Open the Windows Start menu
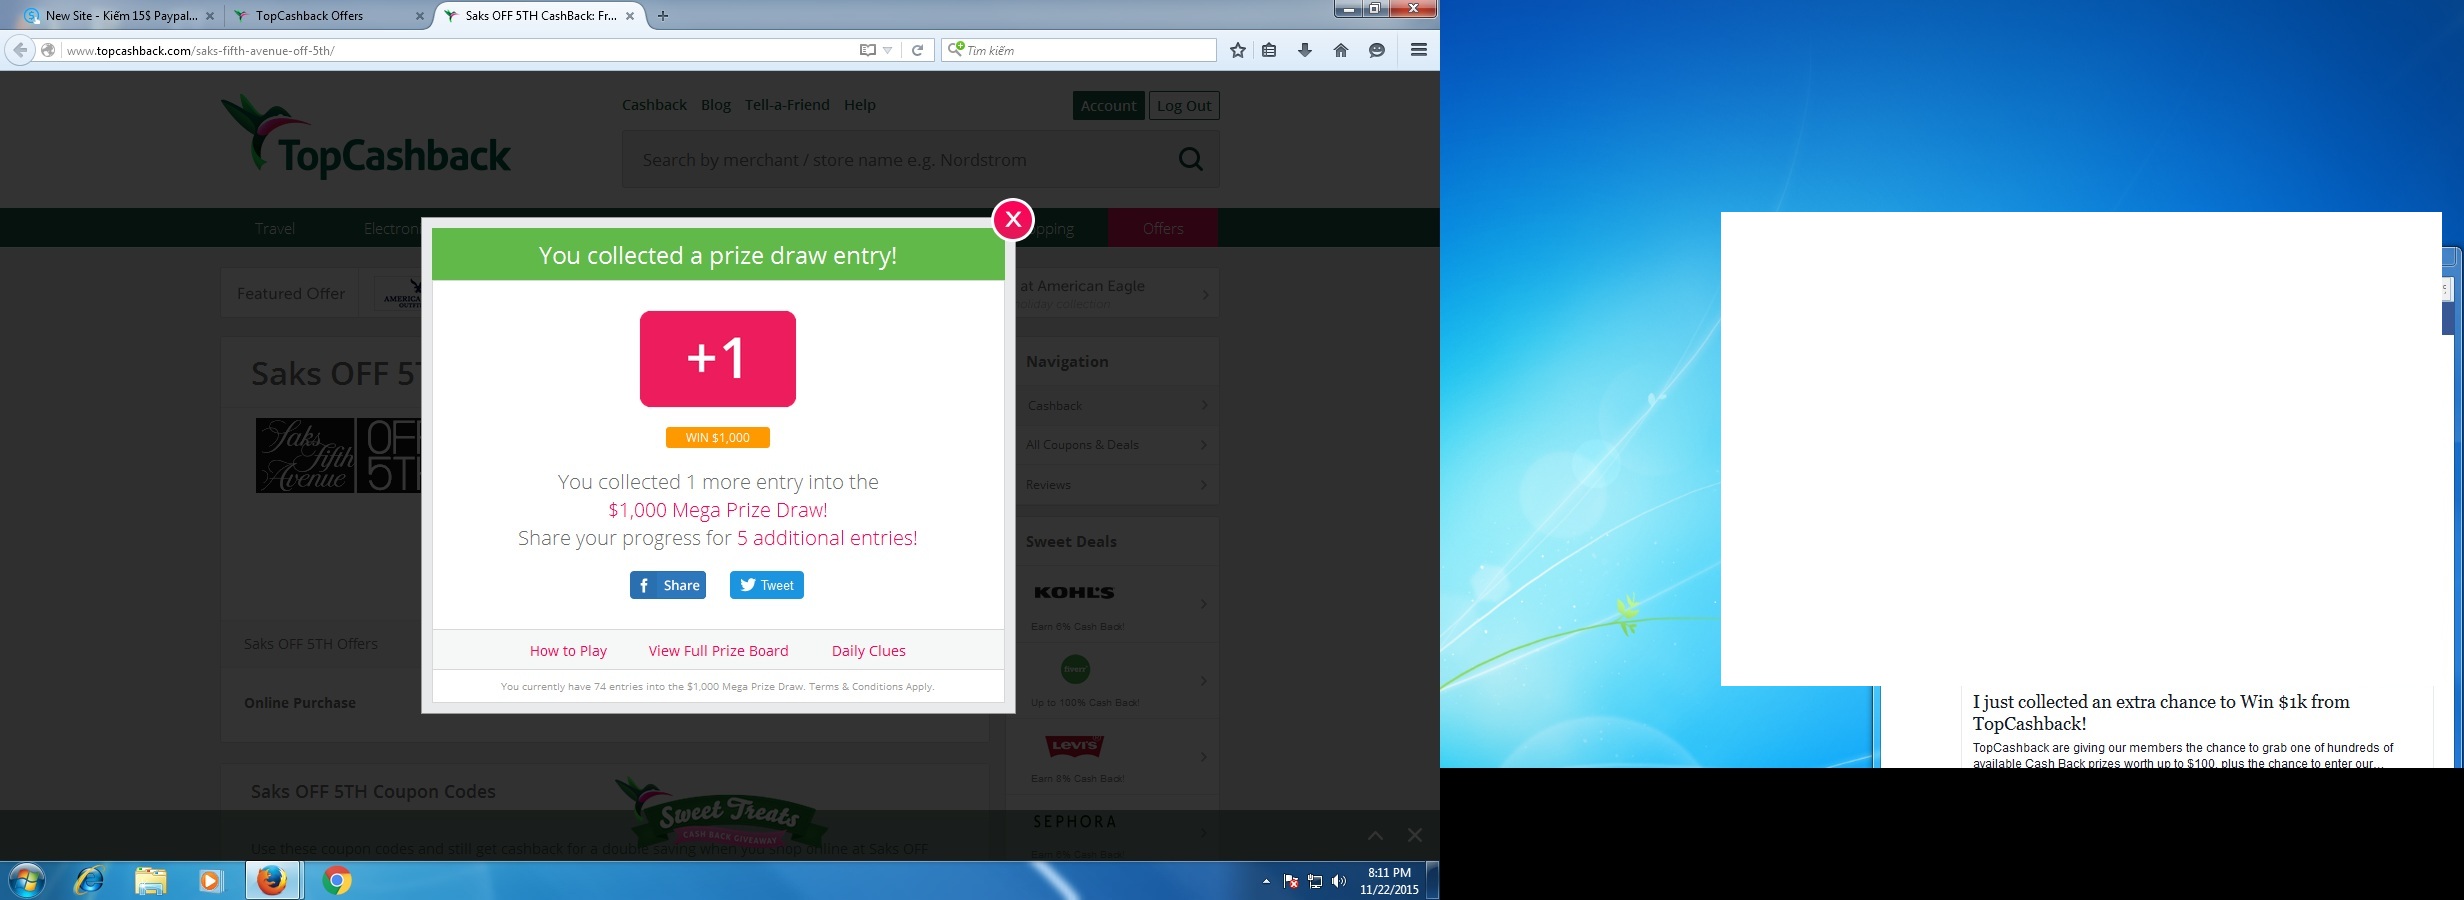Viewport: 2464px width, 900px height. [x=25, y=881]
